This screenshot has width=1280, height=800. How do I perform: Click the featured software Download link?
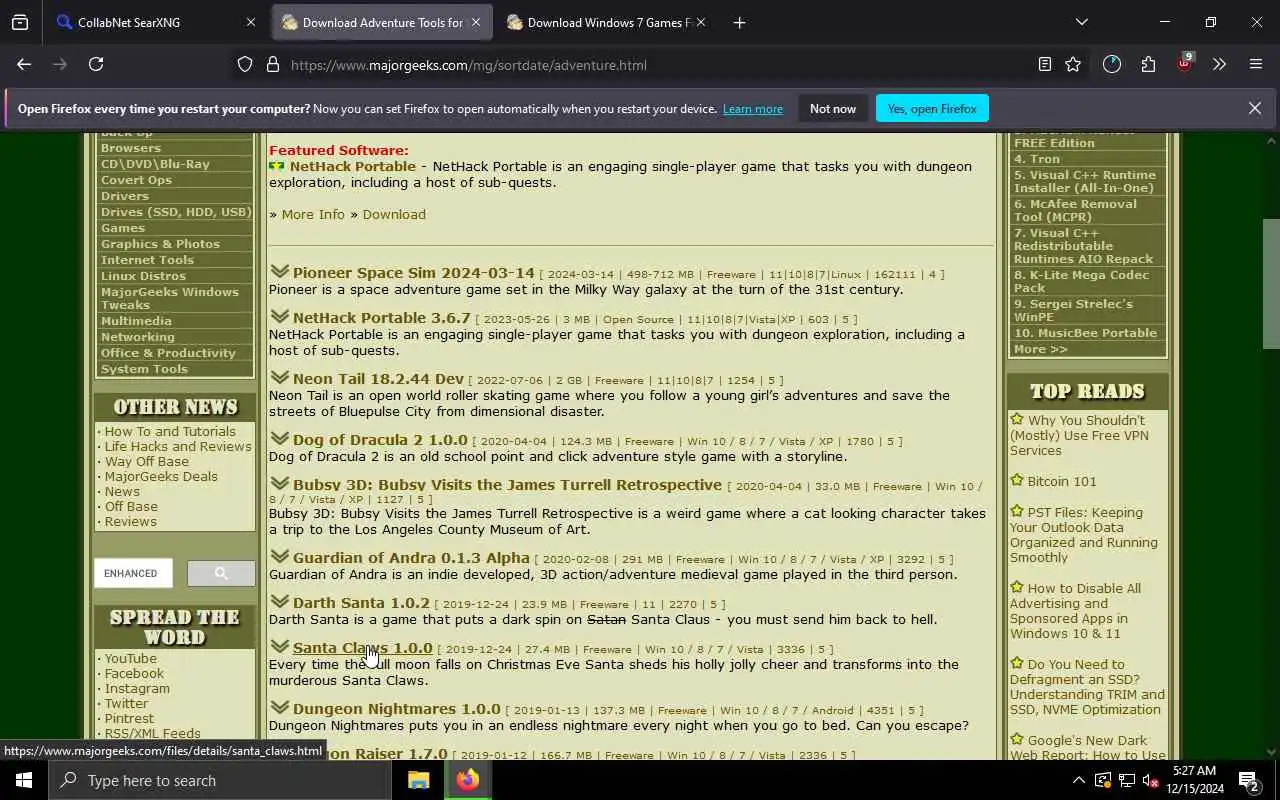394,214
